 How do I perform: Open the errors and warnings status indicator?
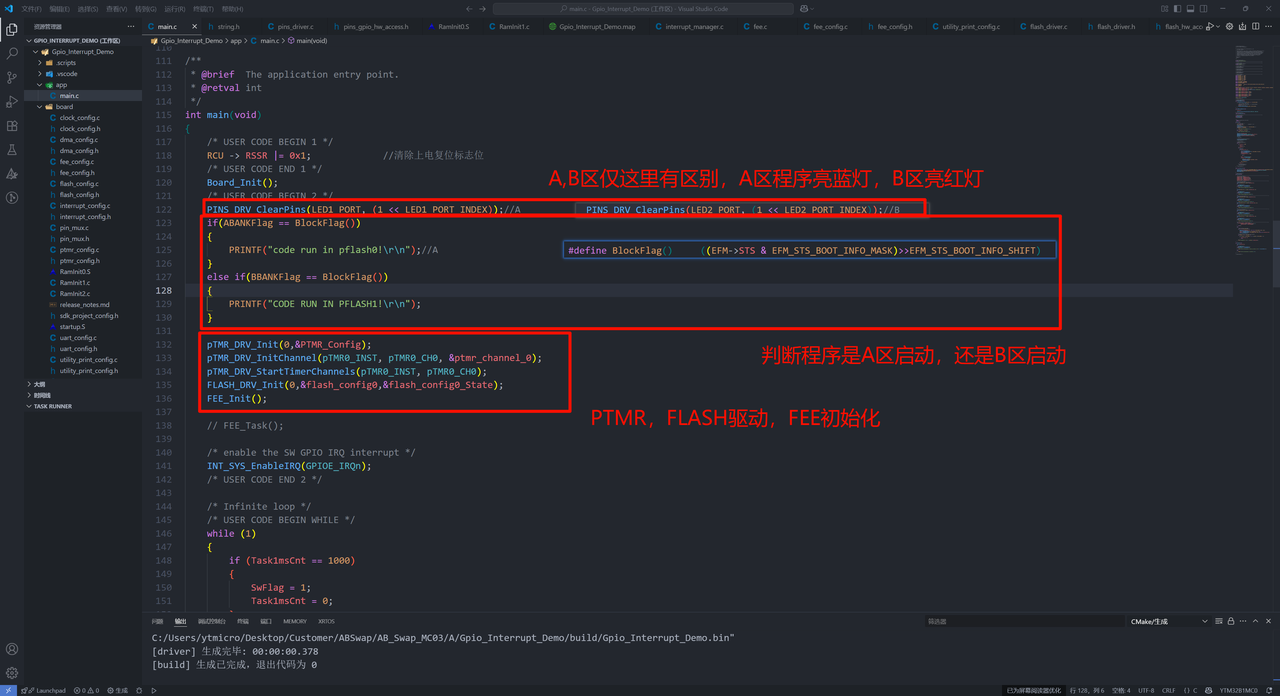86,690
